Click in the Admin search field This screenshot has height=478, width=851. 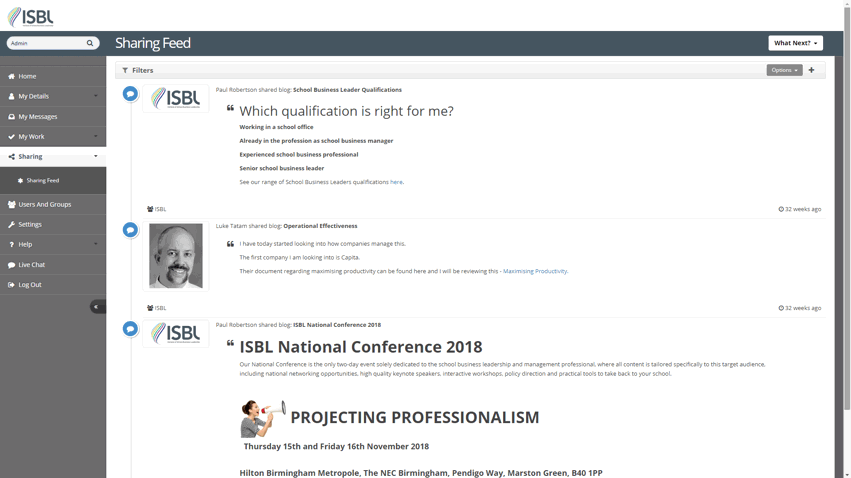click(46, 43)
